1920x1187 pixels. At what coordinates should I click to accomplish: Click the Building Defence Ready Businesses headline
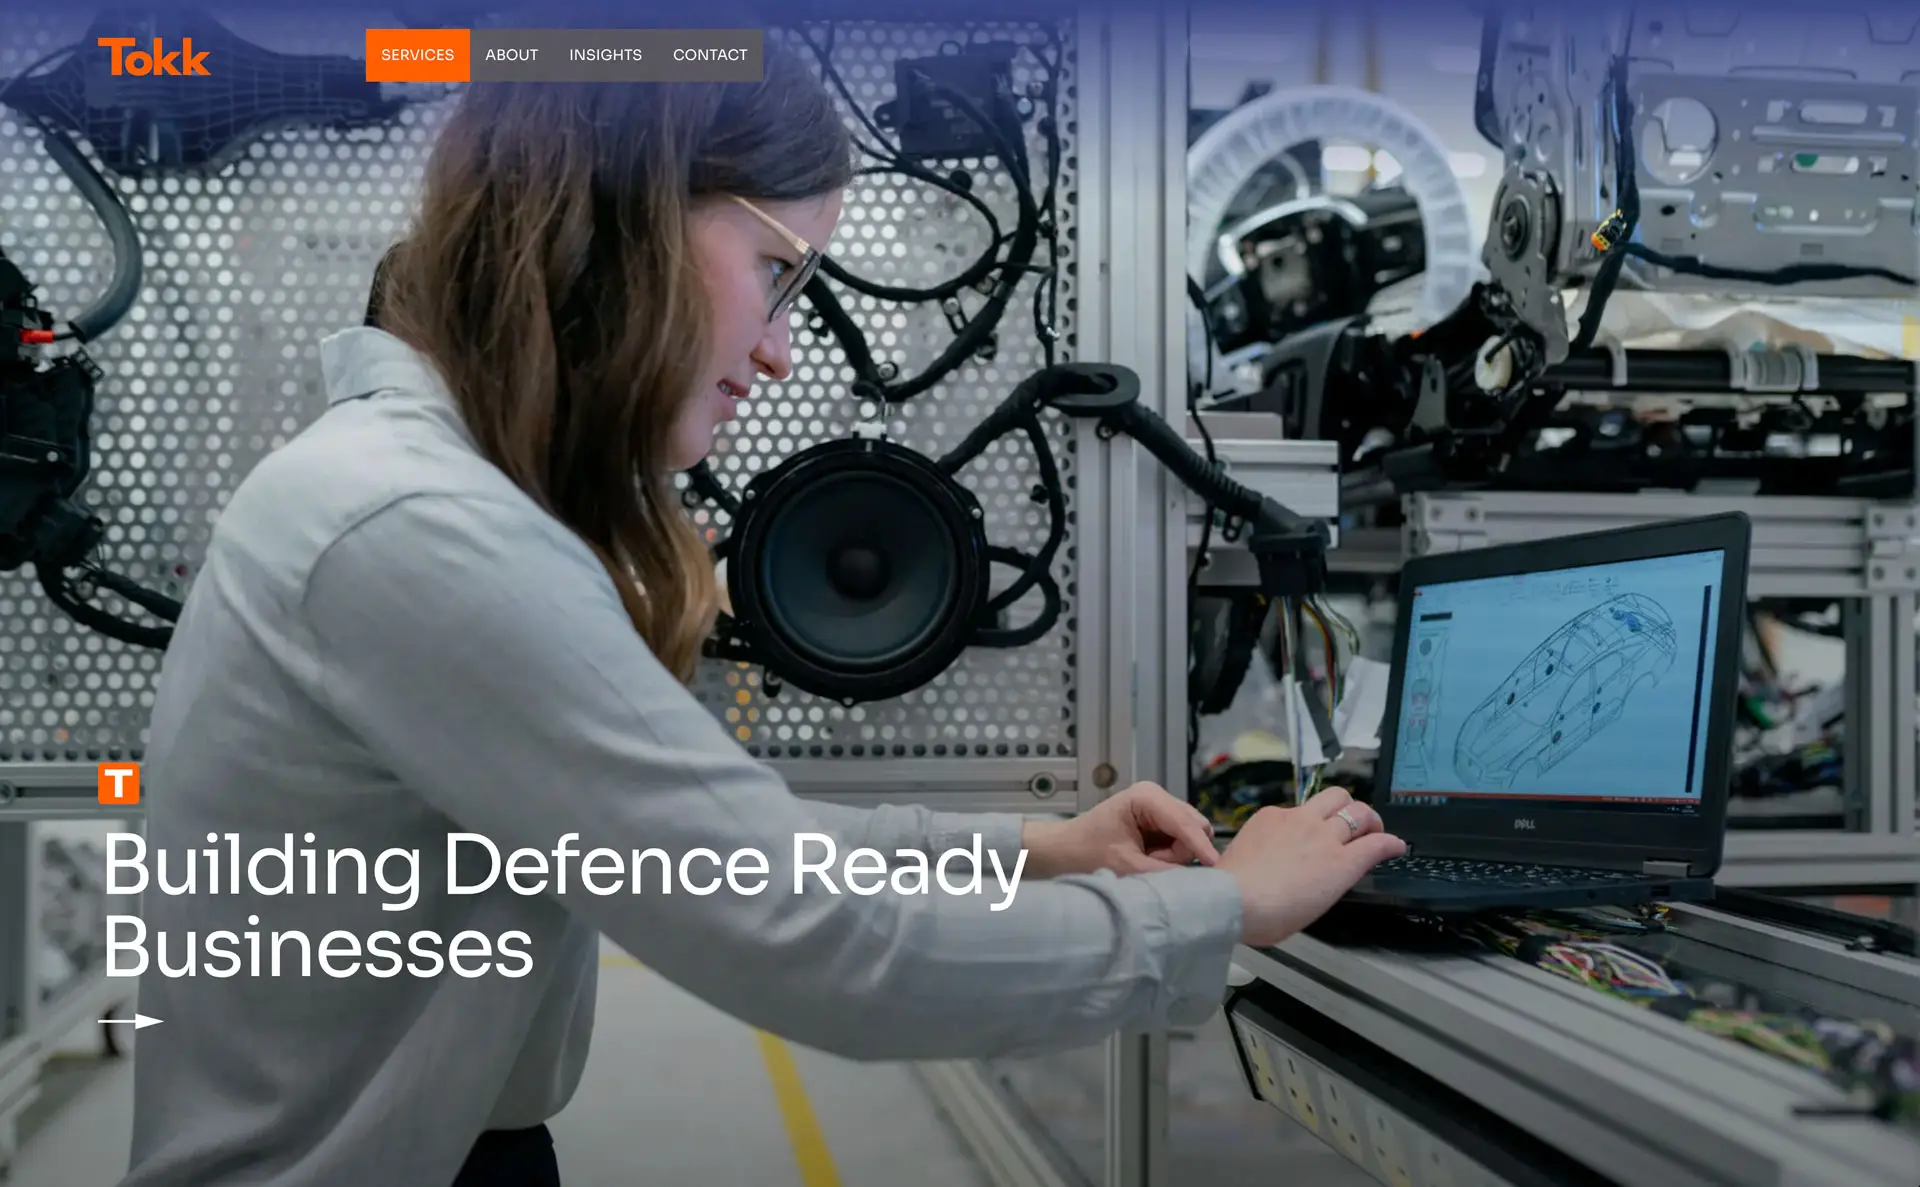pos(565,905)
